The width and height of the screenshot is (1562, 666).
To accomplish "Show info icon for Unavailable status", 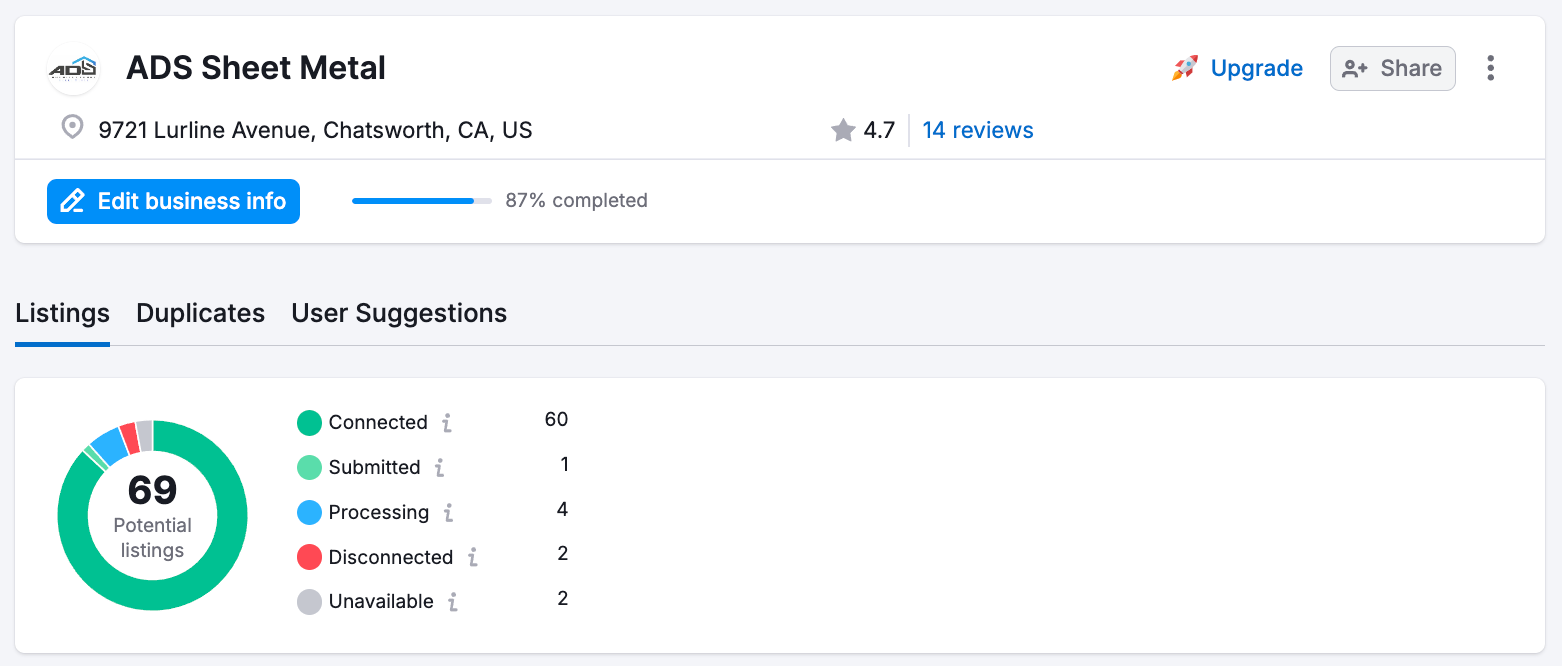I will pyautogui.click(x=453, y=602).
